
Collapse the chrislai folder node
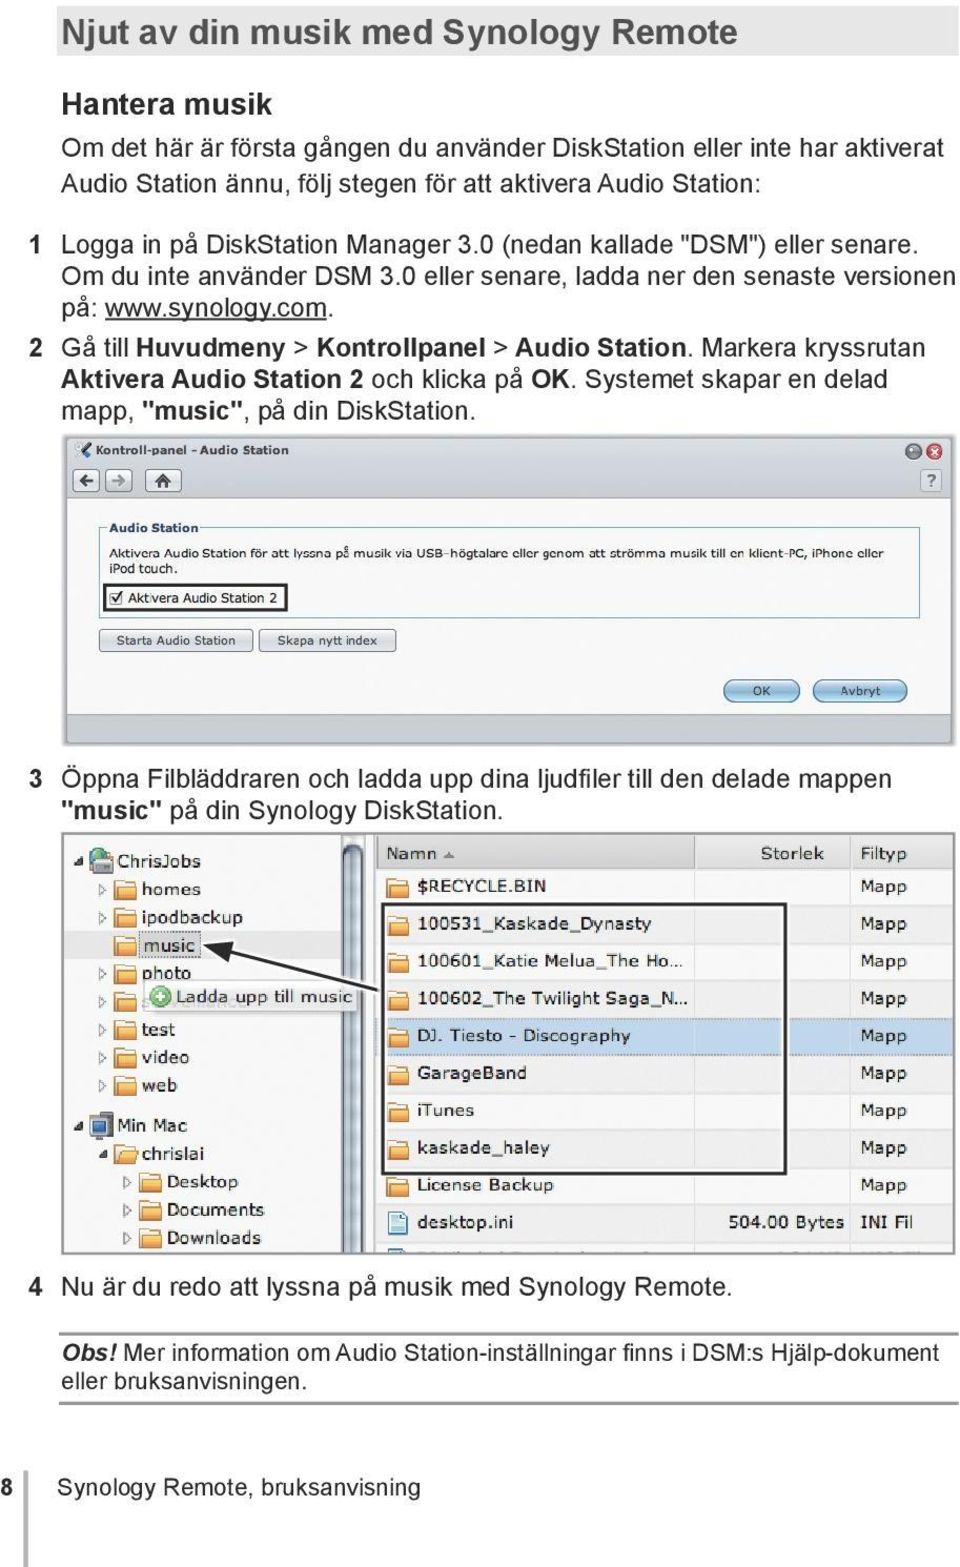tap(103, 1153)
